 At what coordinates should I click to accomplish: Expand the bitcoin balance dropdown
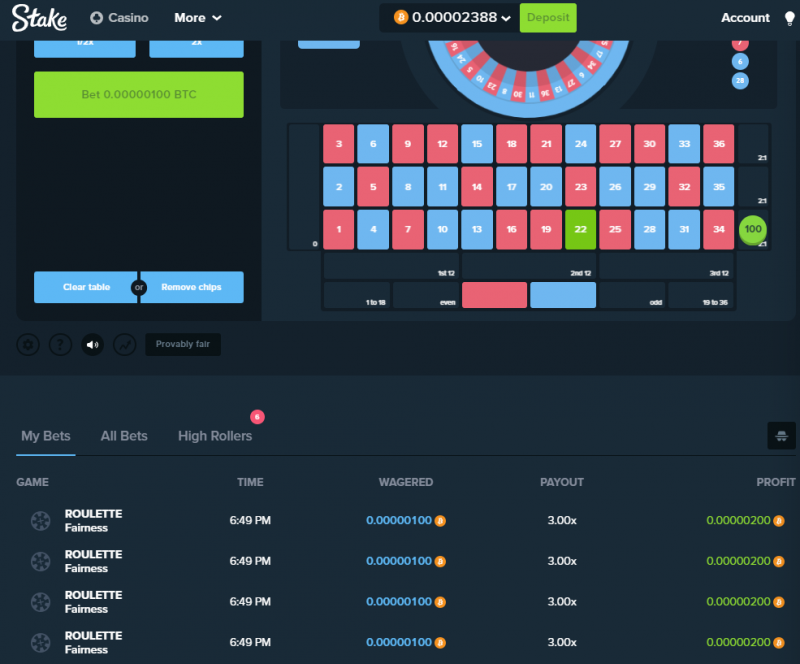click(x=452, y=18)
